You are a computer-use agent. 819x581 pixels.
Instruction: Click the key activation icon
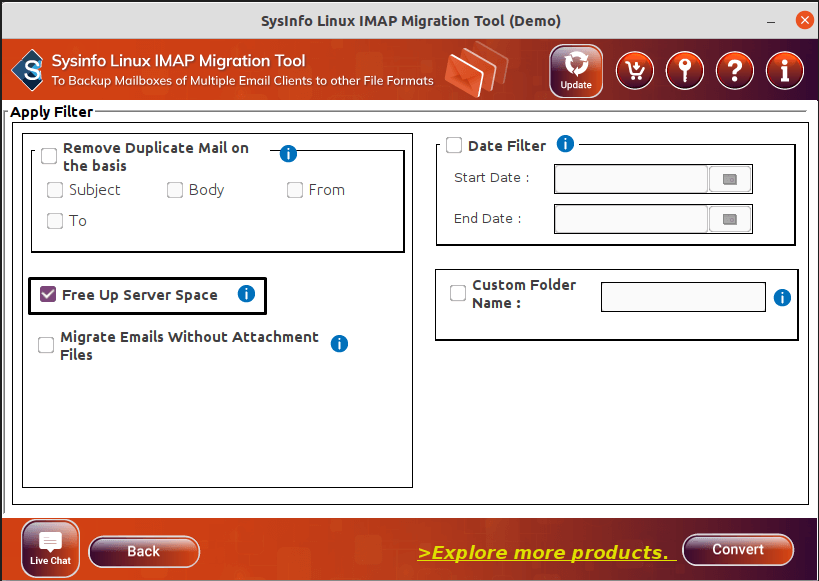[x=685, y=71]
